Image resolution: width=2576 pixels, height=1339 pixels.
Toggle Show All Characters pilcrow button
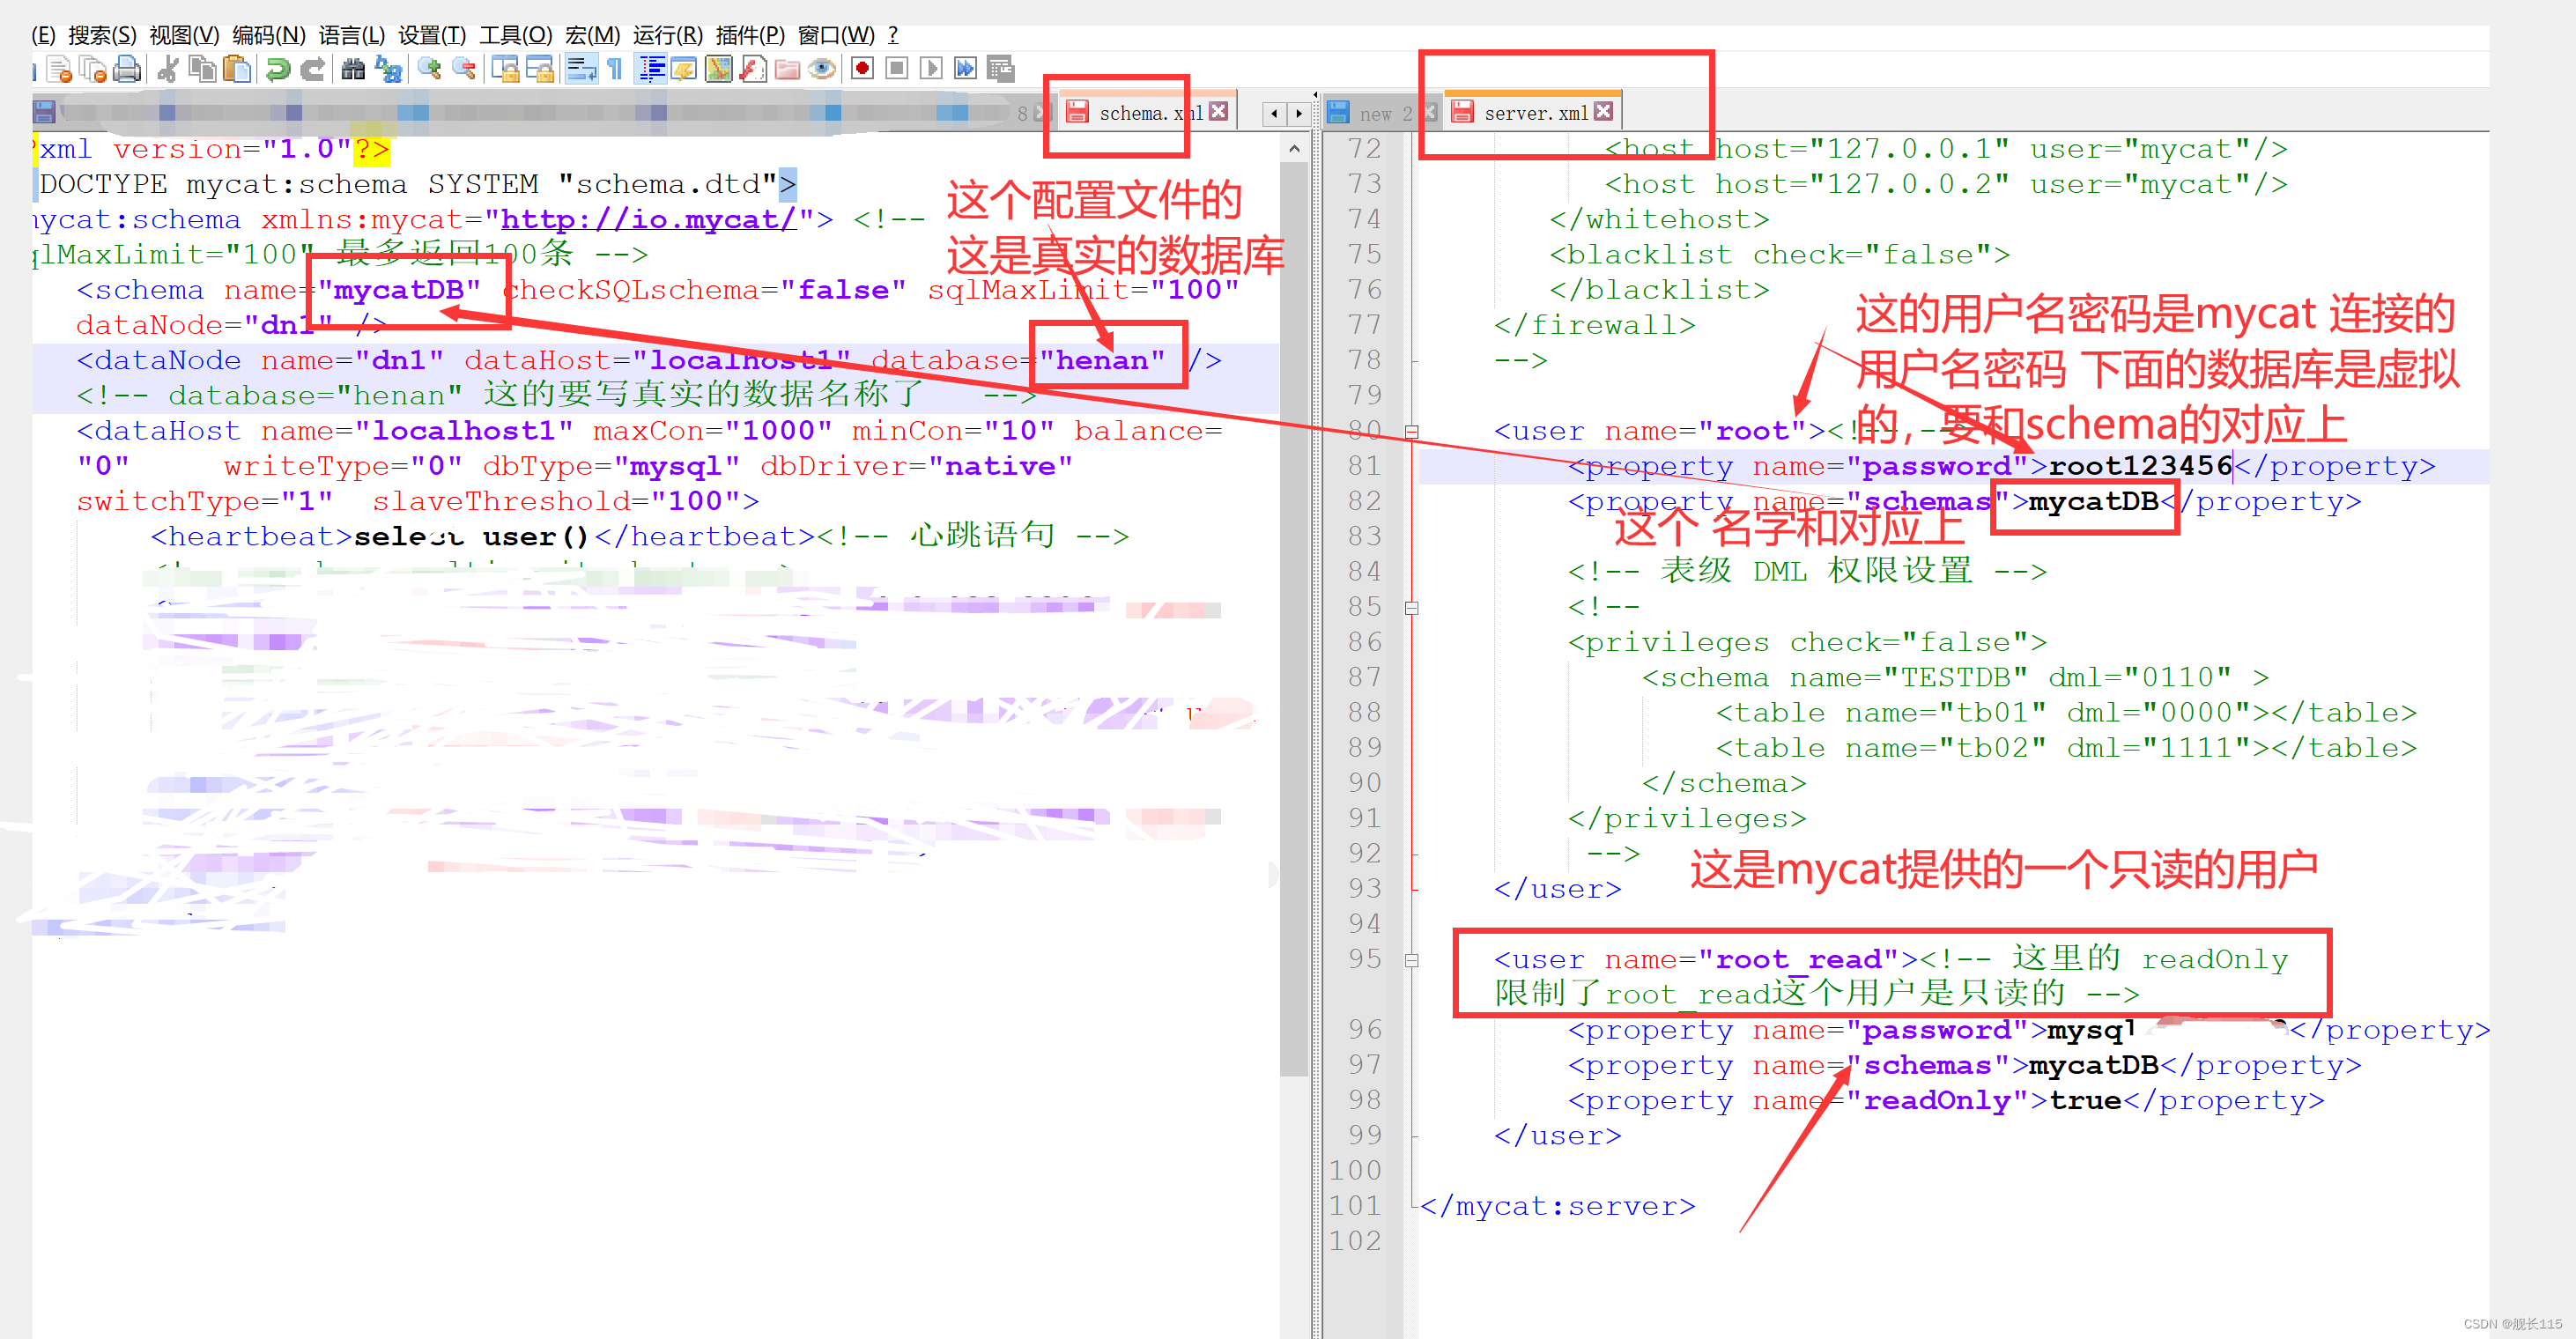(615, 69)
